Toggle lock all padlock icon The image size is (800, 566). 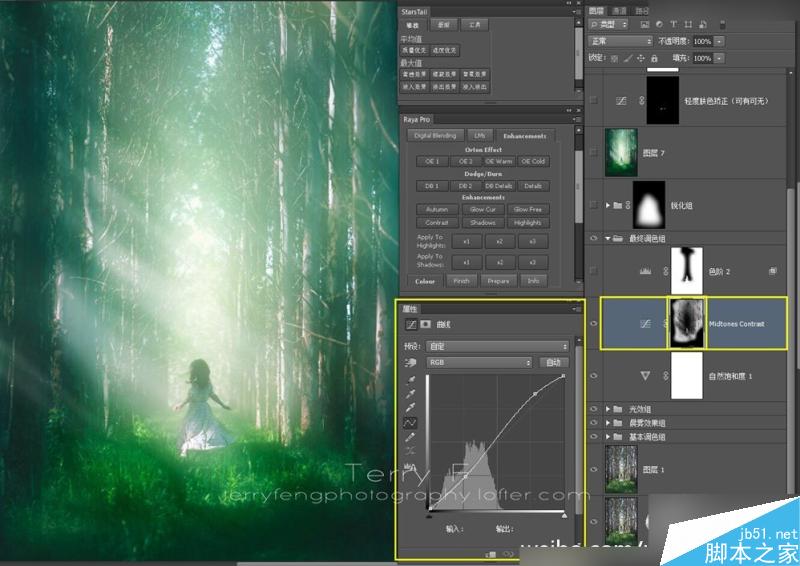(654, 58)
